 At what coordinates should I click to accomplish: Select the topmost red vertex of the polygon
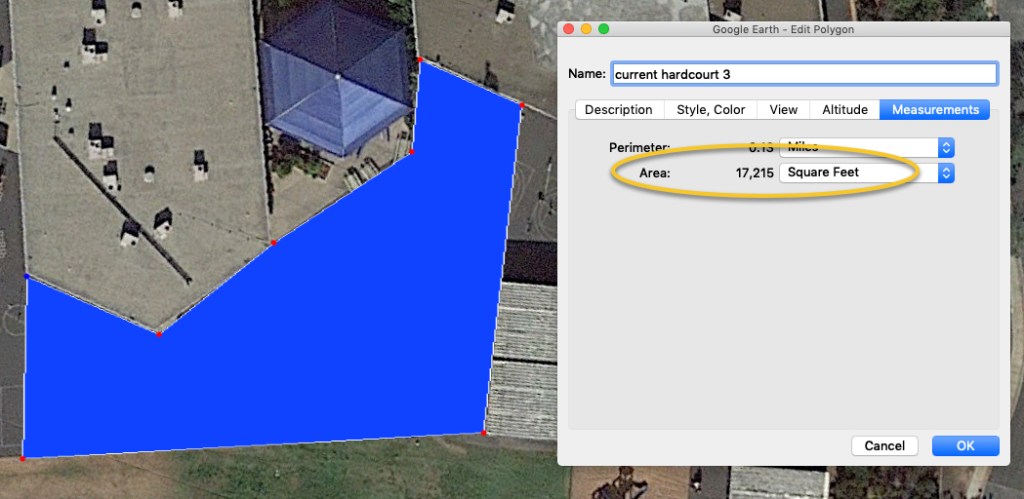[x=420, y=60]
